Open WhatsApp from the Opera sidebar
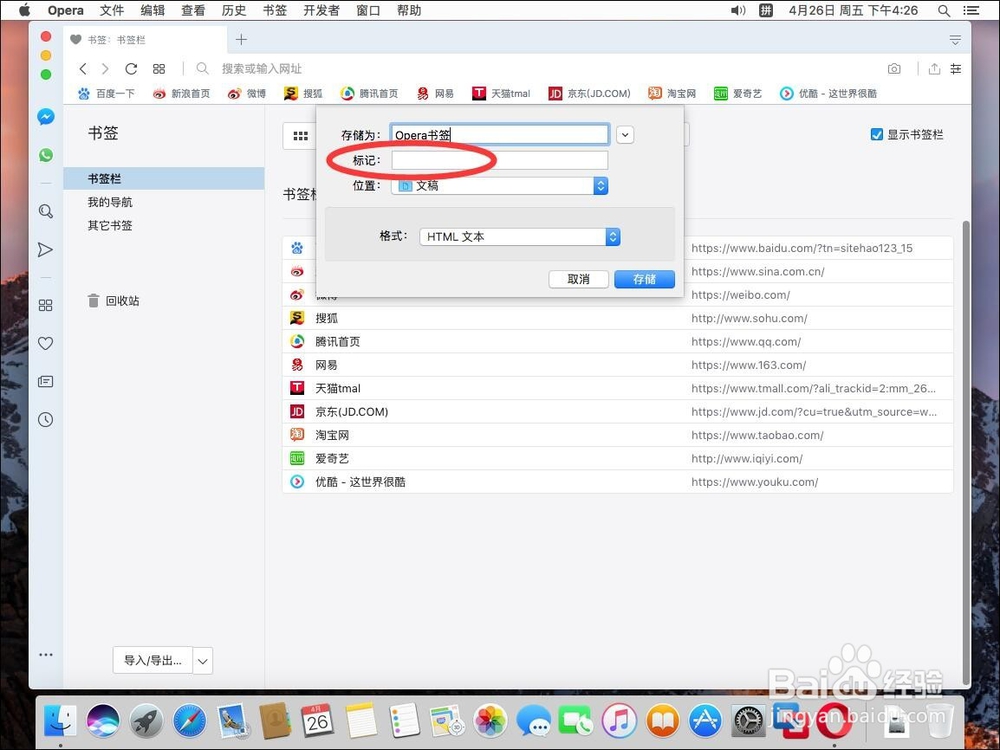The width and height of the screenshot is (1000, 750). 45,155
